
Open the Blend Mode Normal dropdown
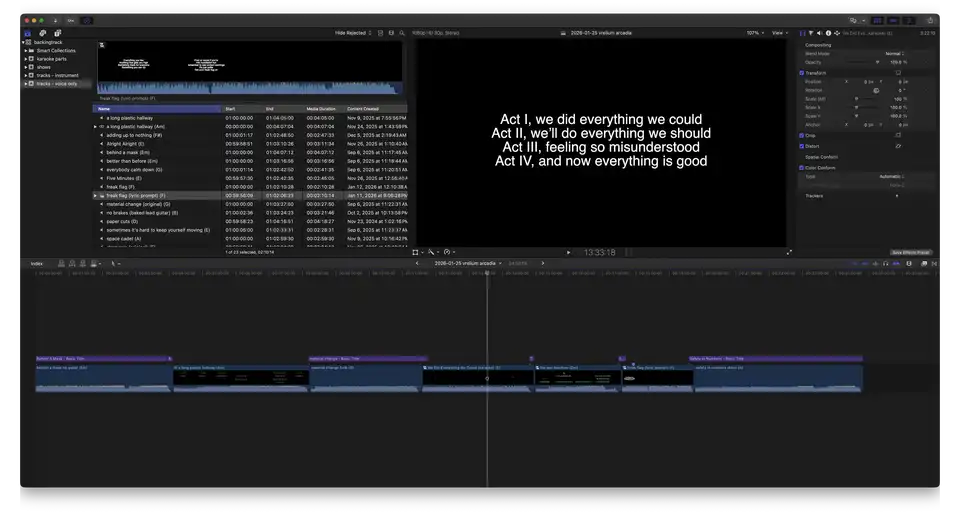pos(894,54)
